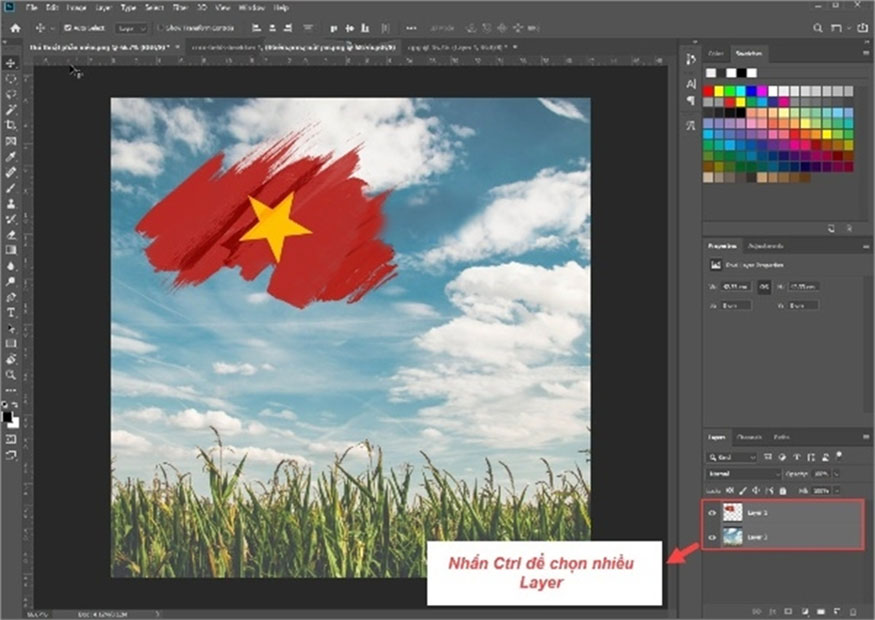Lock all using the padlock icon
The height and width of the screenshot is (620, 875).
pyautogui.click(x=783, y=491)
